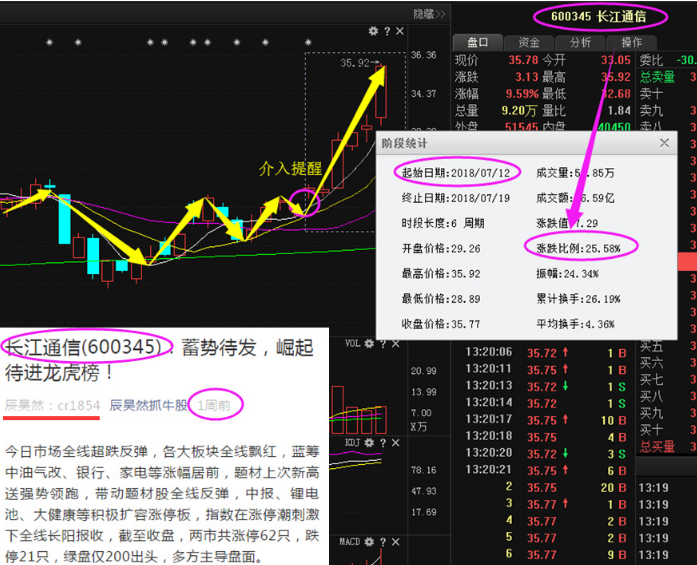This screenshot has width=697, height=565.
Task: Select 收盘价格:35.77 in dialog
Action: 441,324
